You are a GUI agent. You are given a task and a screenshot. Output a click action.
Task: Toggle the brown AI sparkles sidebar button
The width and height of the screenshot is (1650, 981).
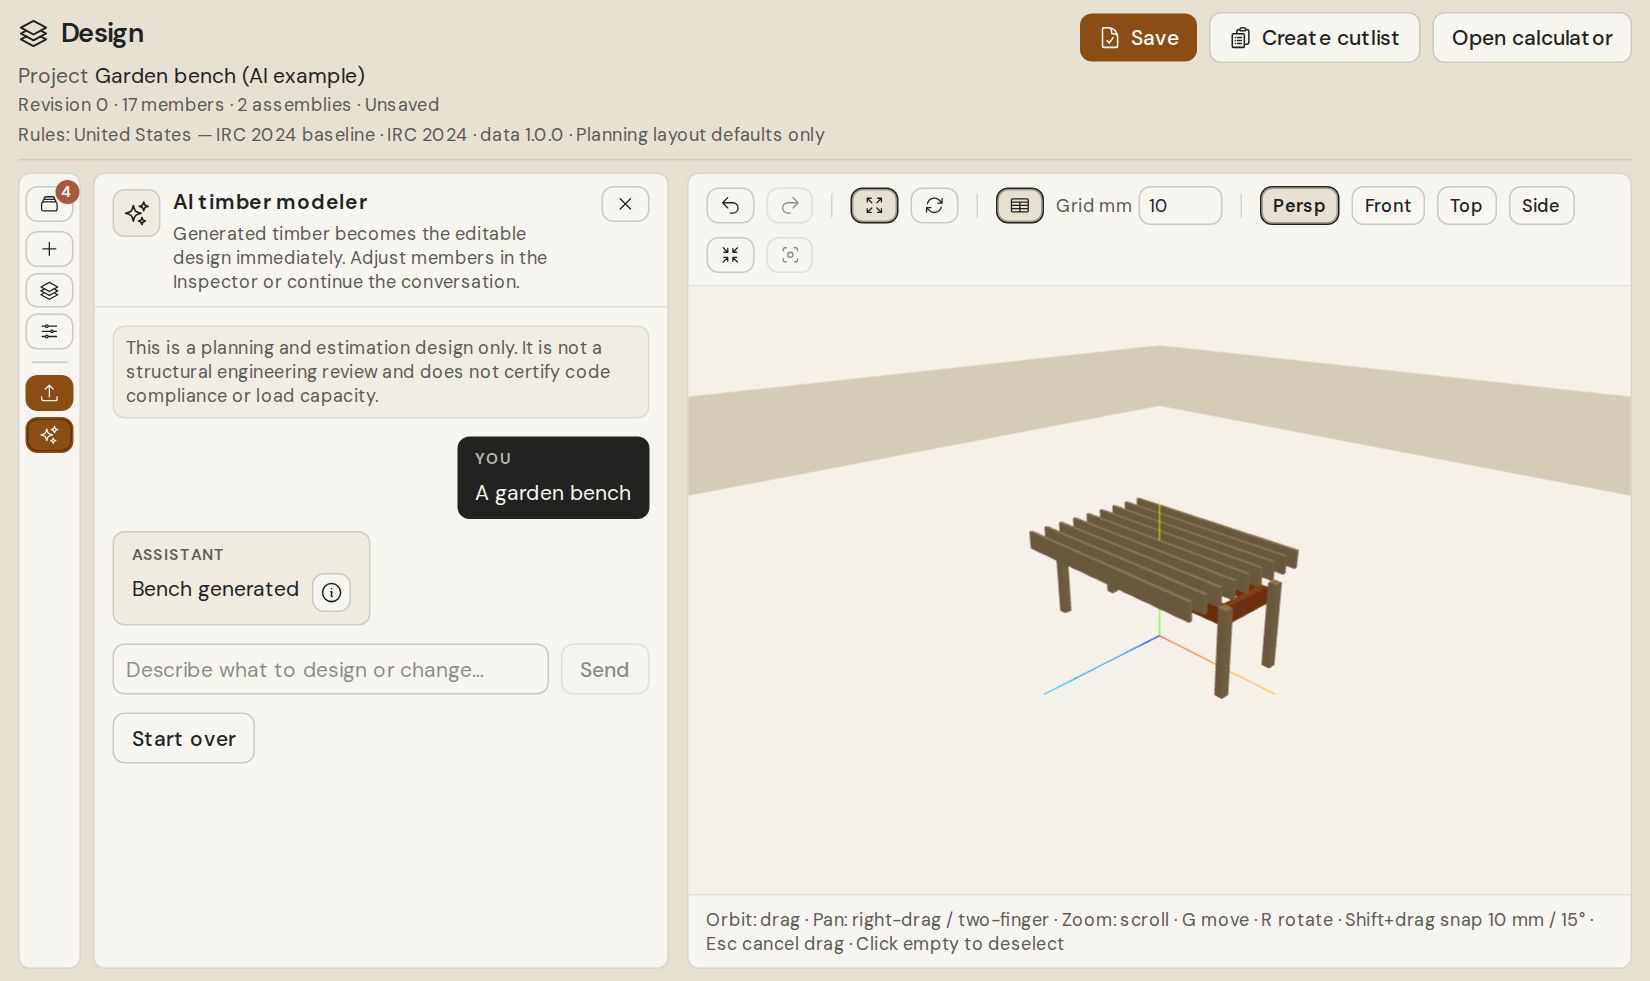49,435
